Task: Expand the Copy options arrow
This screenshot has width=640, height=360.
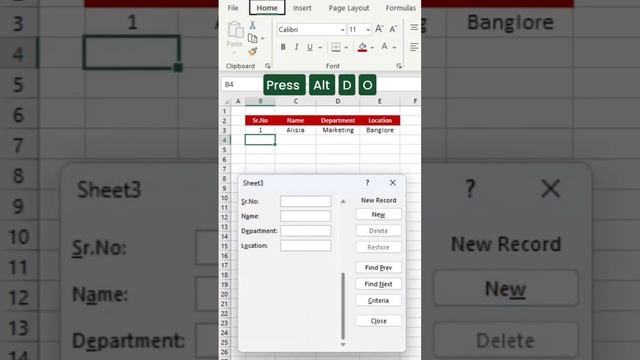Action: point(262,39)
